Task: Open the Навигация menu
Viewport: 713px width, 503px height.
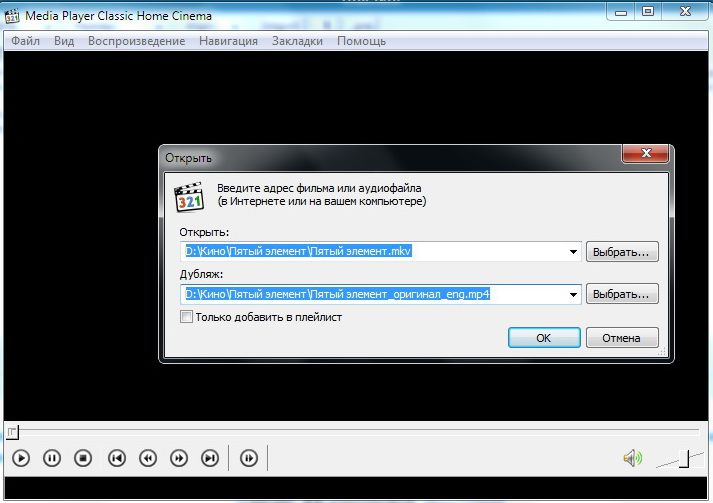Action: pos(228,41)
